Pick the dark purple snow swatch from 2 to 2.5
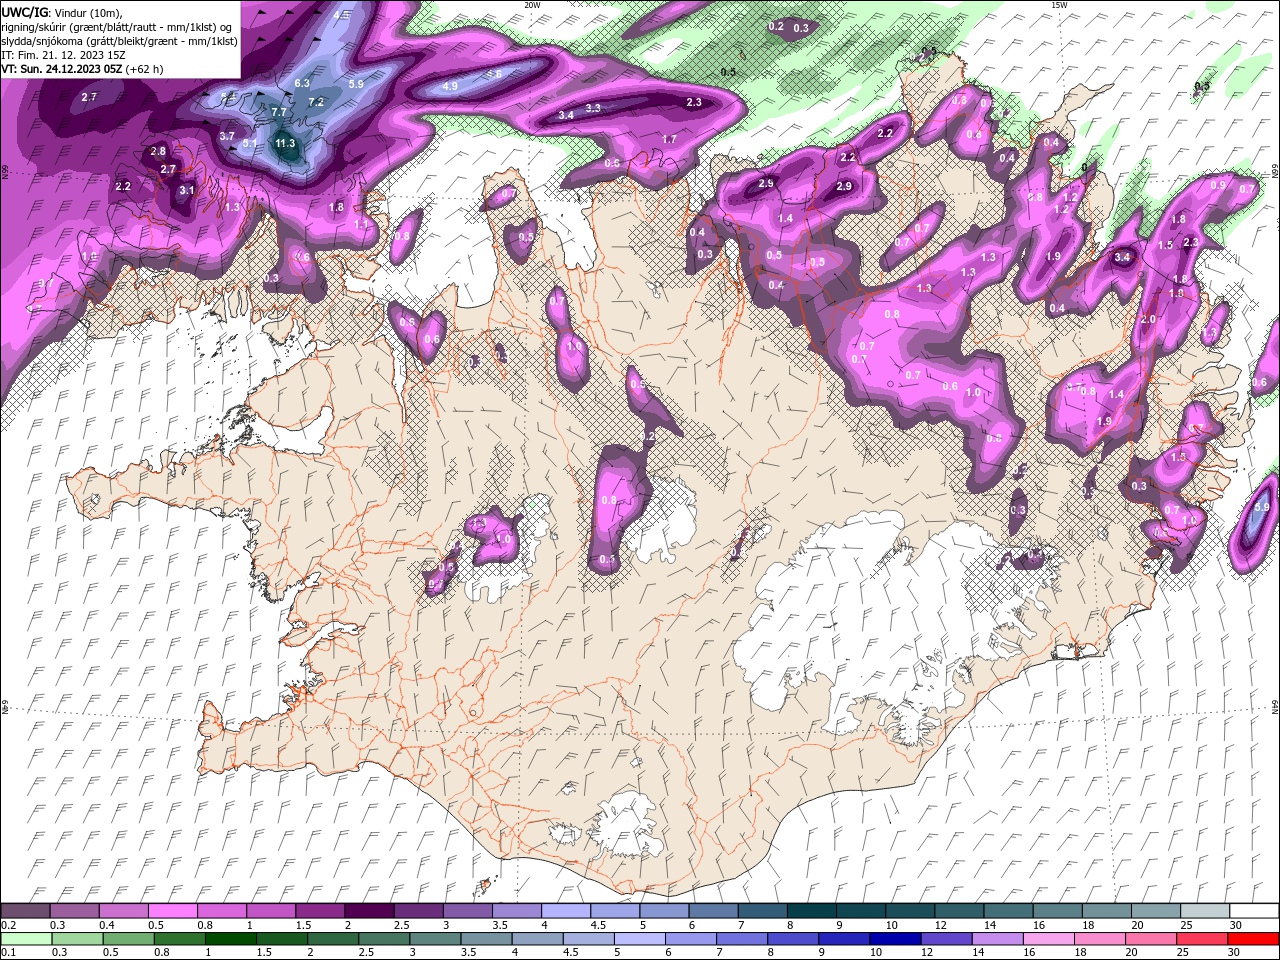The height and width of the screenshot is (960, 1280). [x=369, y=911]
